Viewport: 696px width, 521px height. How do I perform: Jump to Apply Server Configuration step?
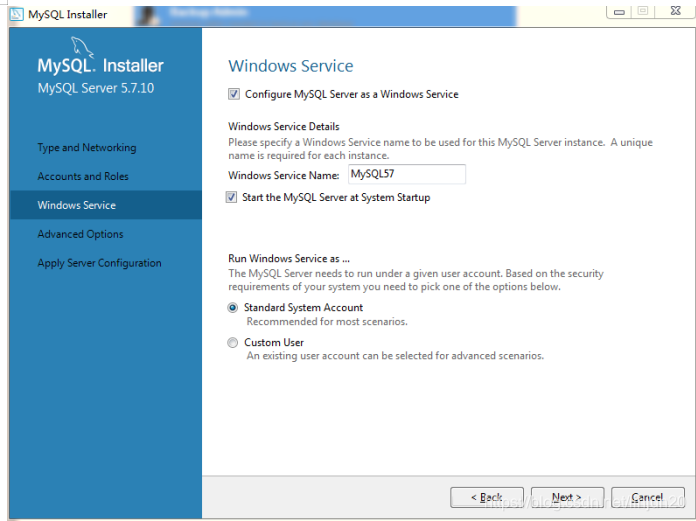99,263
